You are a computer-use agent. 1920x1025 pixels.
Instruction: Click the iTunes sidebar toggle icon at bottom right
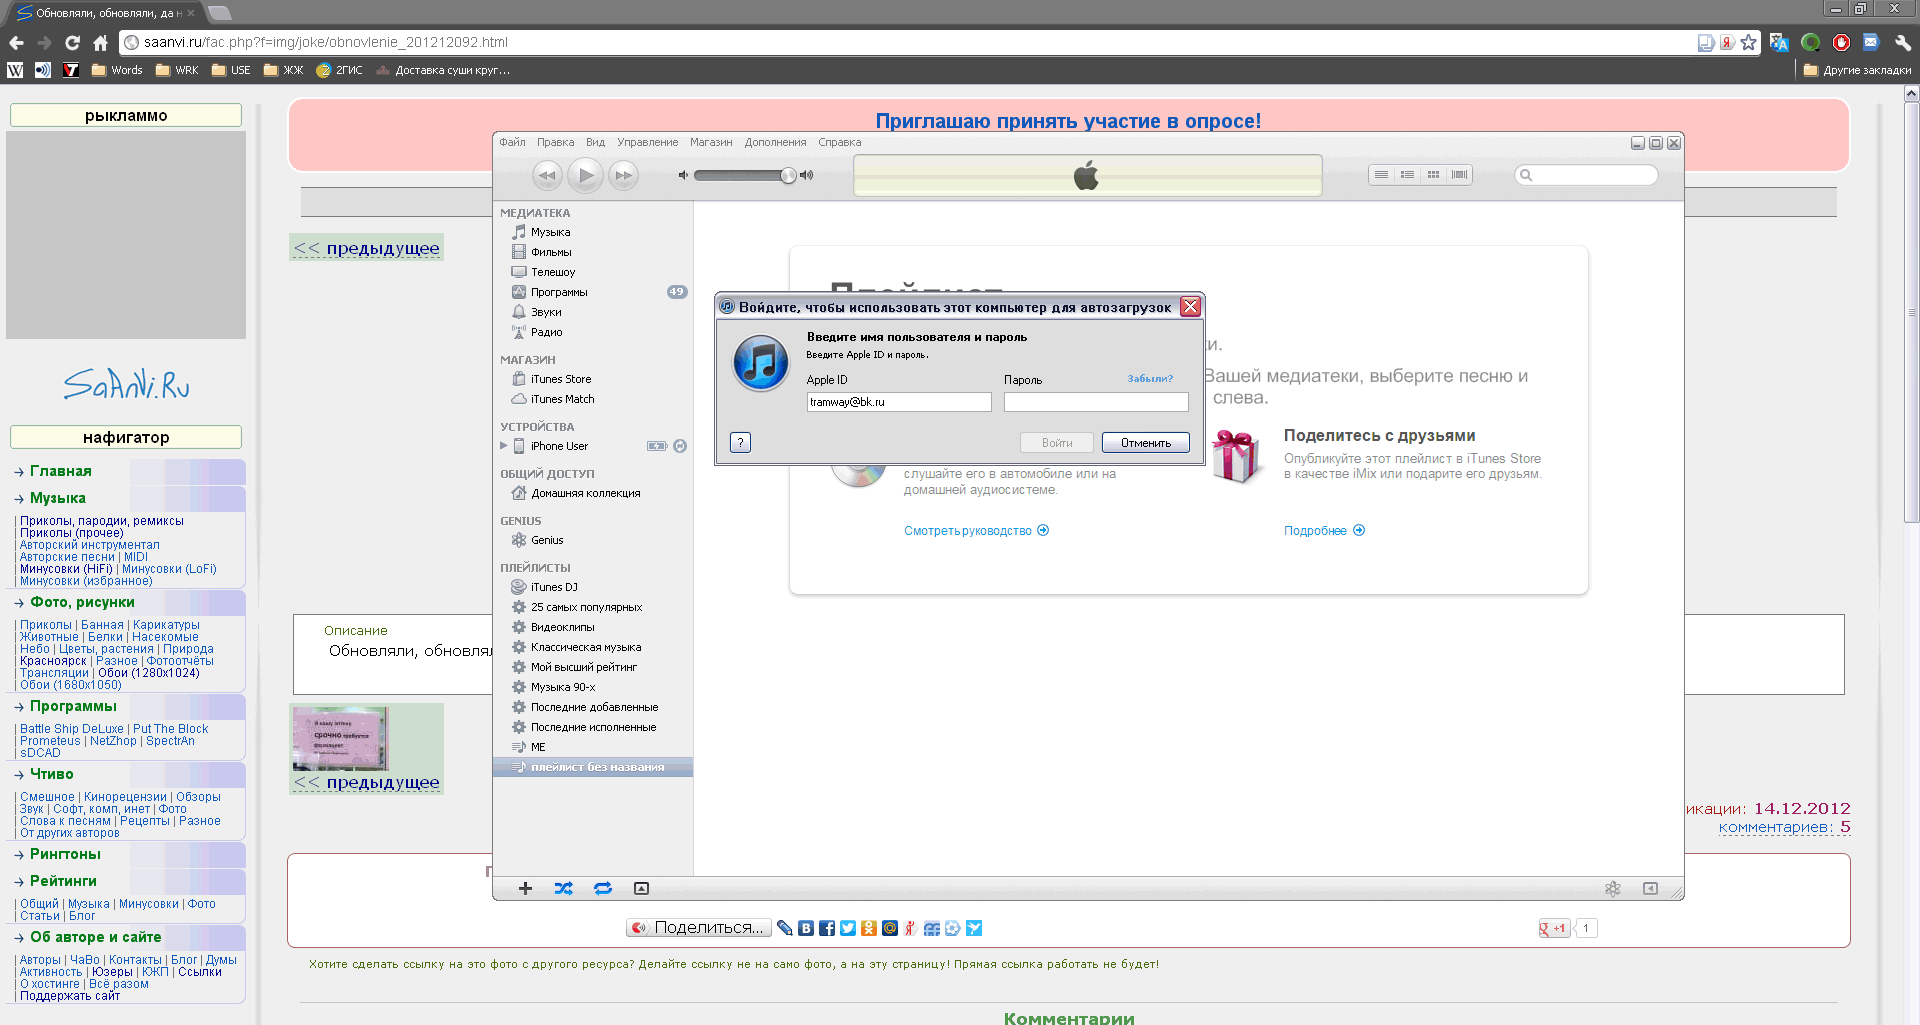point(1650,888)
